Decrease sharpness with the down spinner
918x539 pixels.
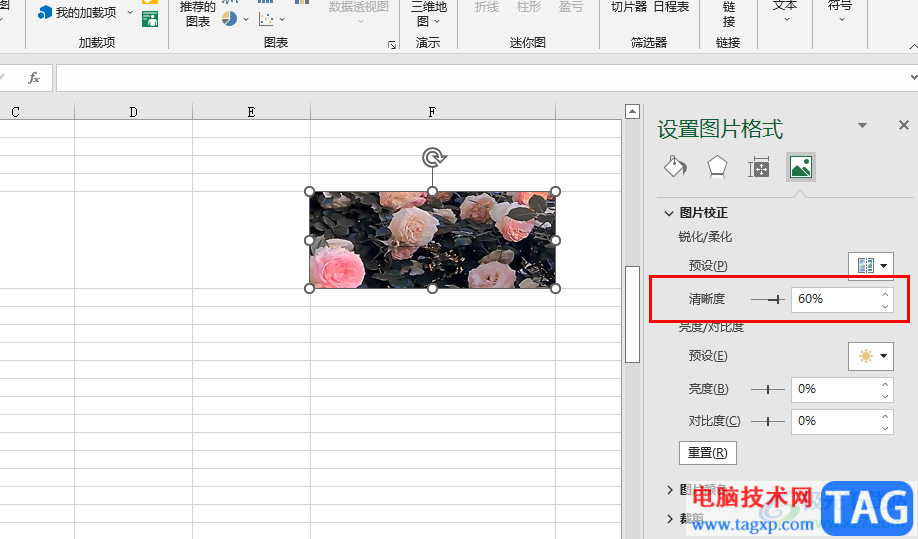click(x=885, y=306)
